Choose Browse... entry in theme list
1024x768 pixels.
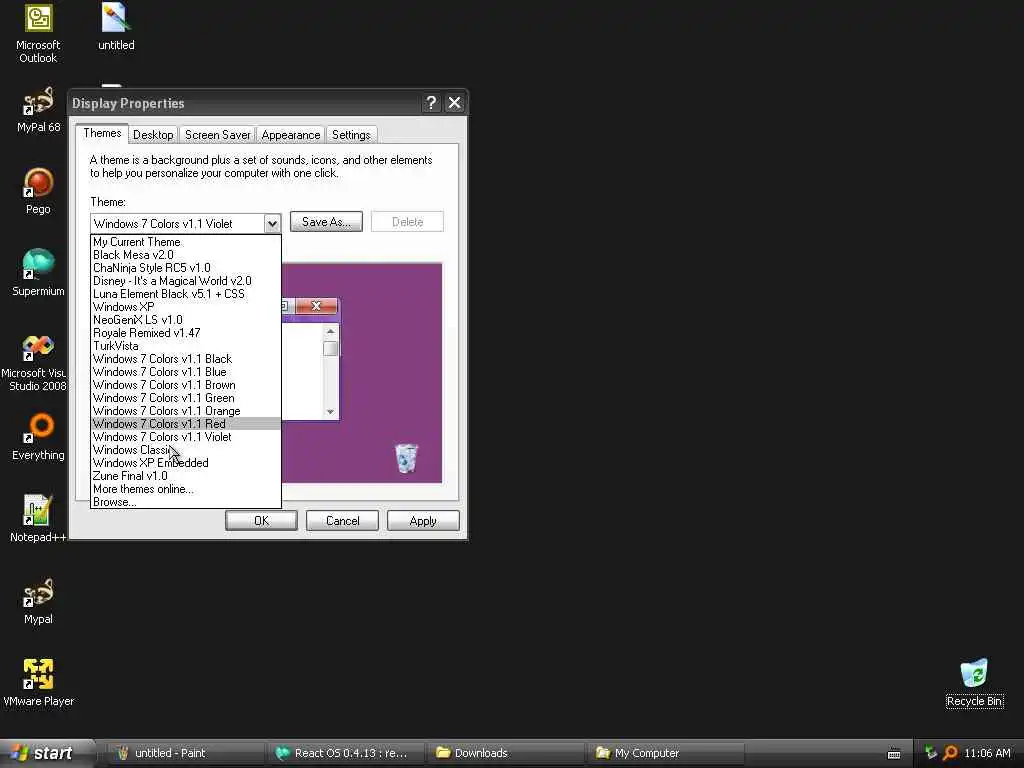(186, 502)
